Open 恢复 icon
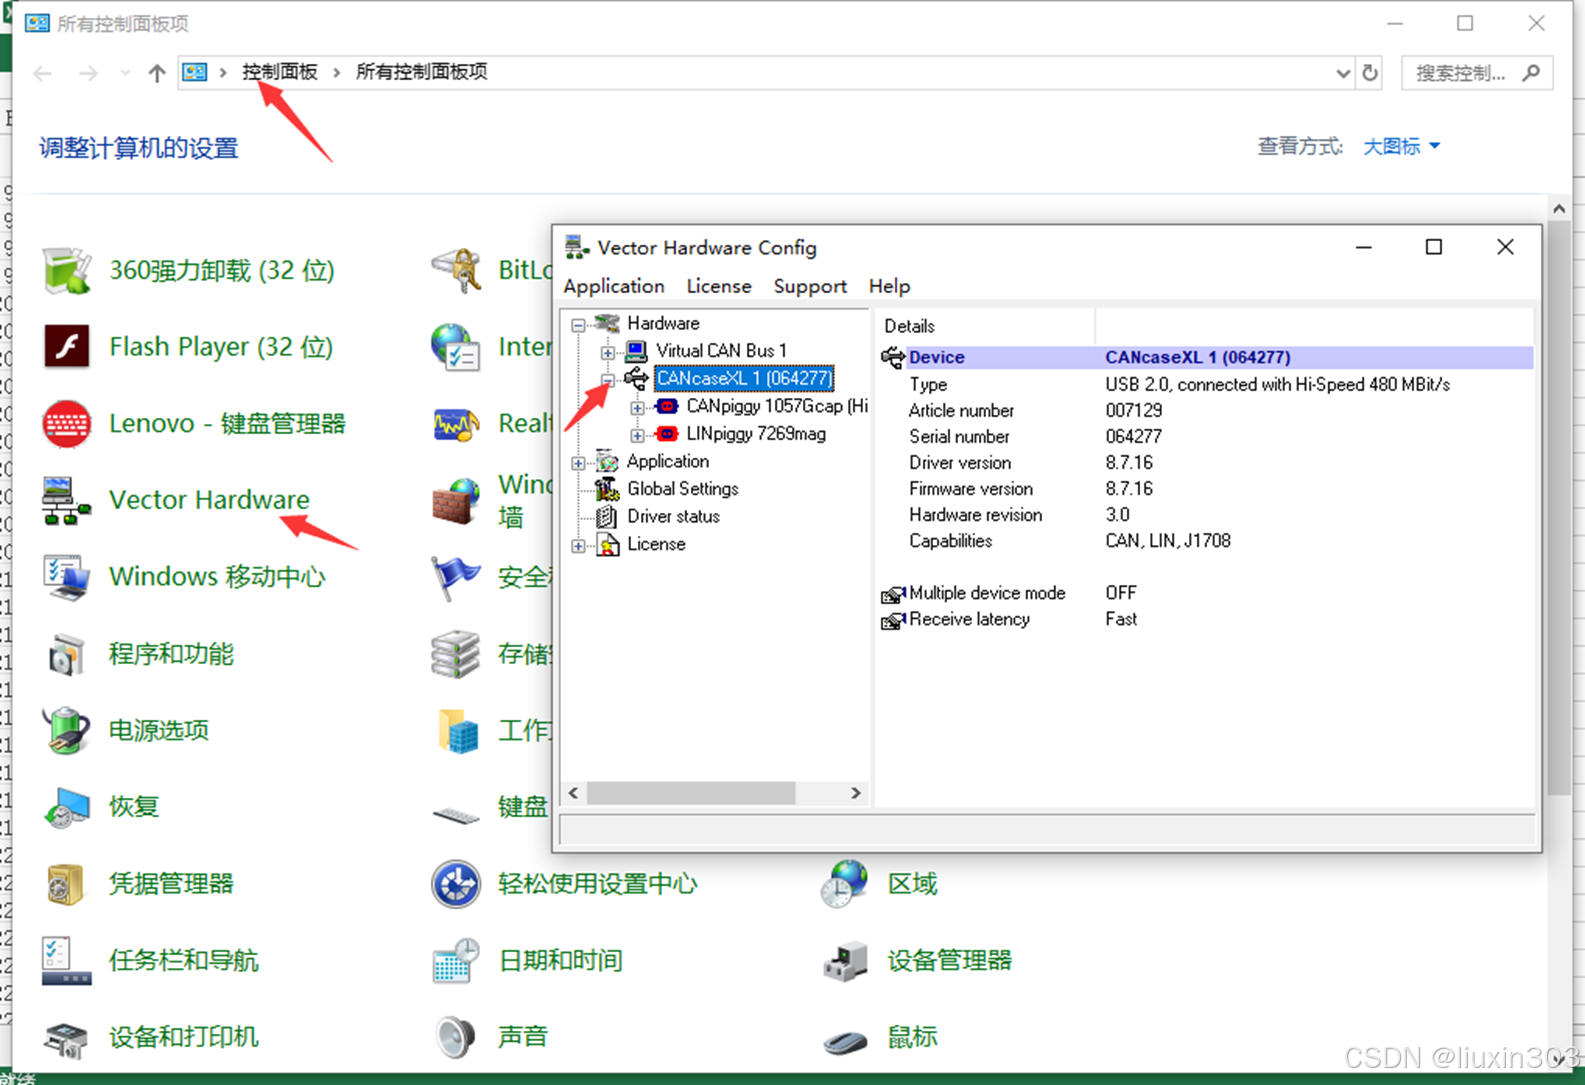 [67, 807]
